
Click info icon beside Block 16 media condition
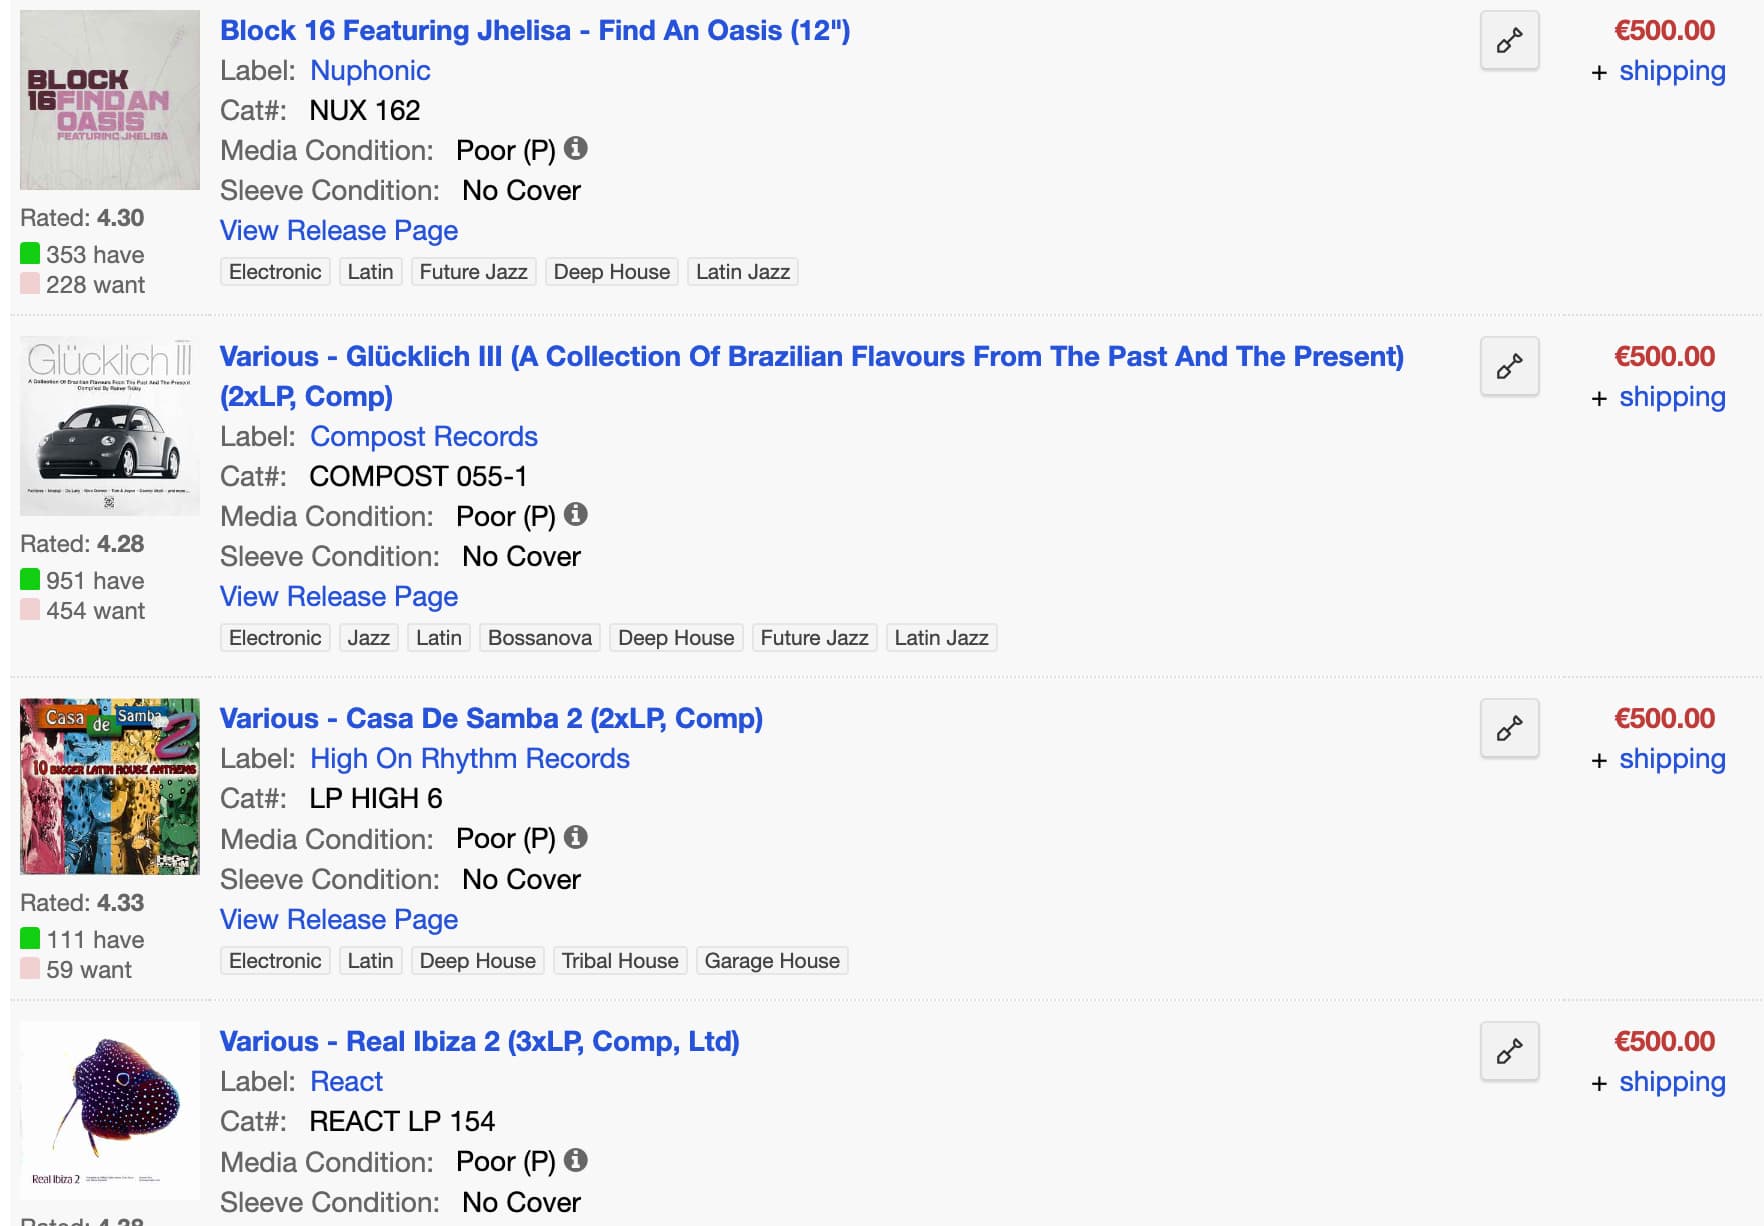tap(576, 149)
